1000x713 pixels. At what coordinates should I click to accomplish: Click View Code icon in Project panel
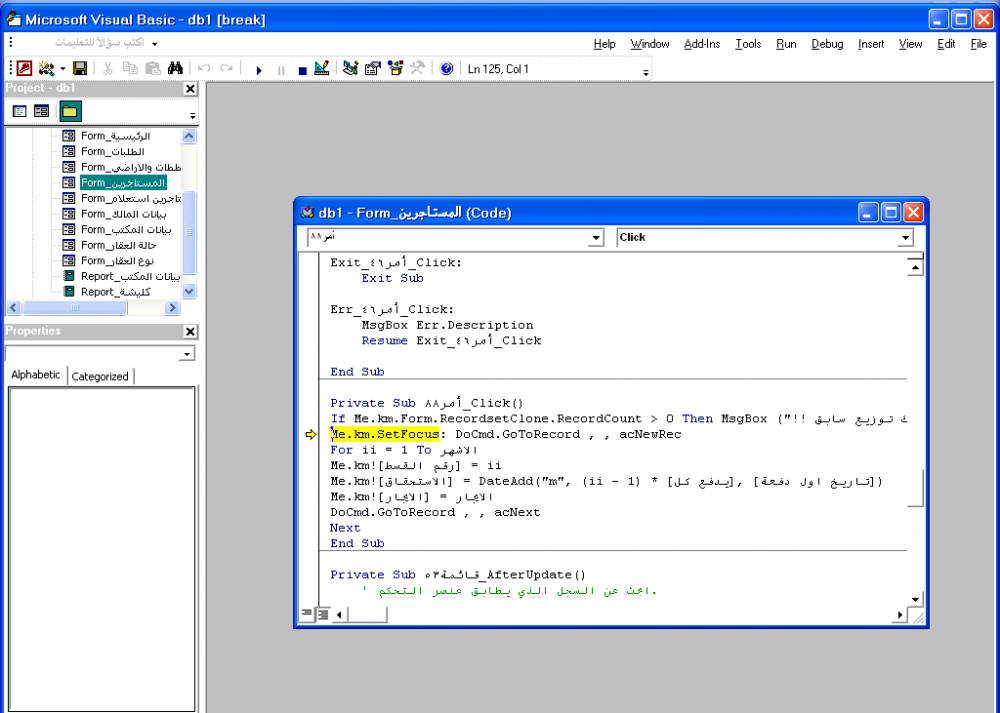tap(19, 112)
